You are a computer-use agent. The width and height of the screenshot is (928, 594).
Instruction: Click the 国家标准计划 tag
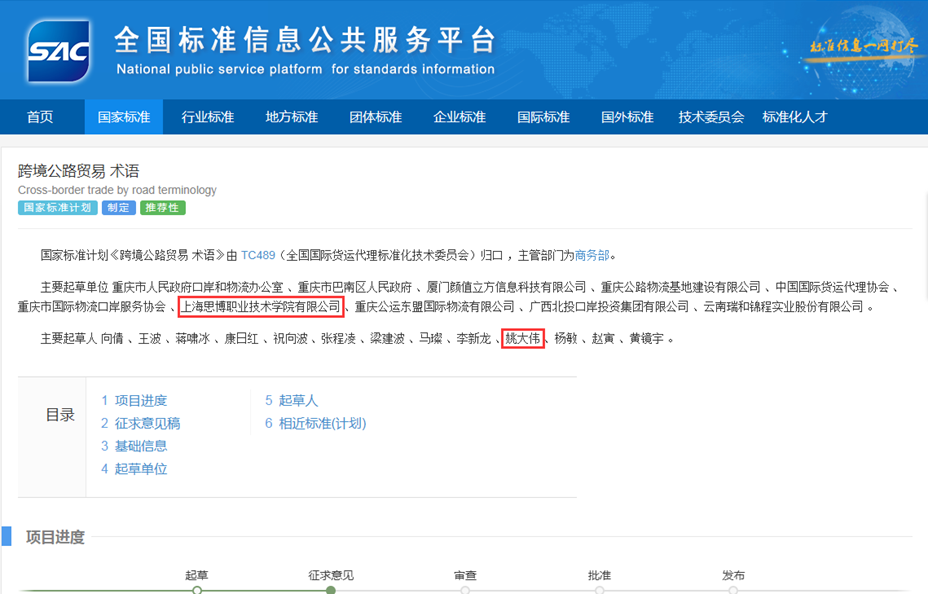point(57,208)
